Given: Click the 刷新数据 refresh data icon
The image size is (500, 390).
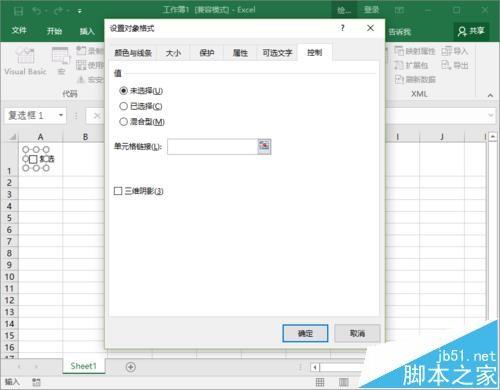Looking at the screenshot, I should click(399, 79).
